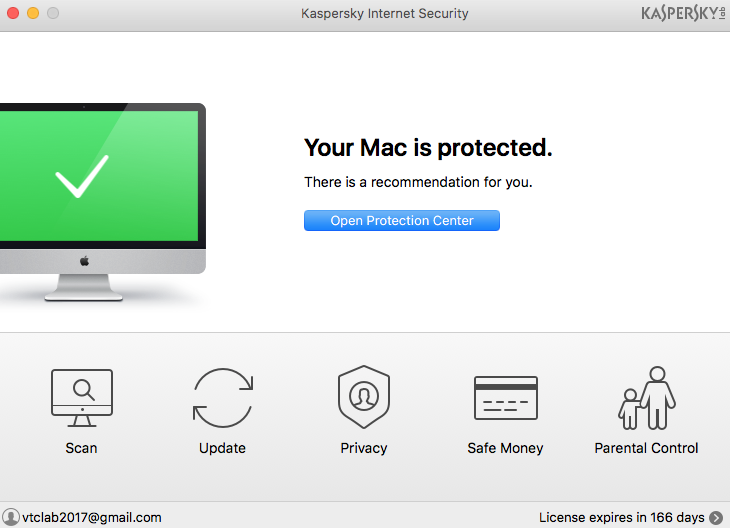The height and width of the screenshot is (528, 730).
Task: Click the Kaspersky Lab logo
Action: (x=683, y=14)
